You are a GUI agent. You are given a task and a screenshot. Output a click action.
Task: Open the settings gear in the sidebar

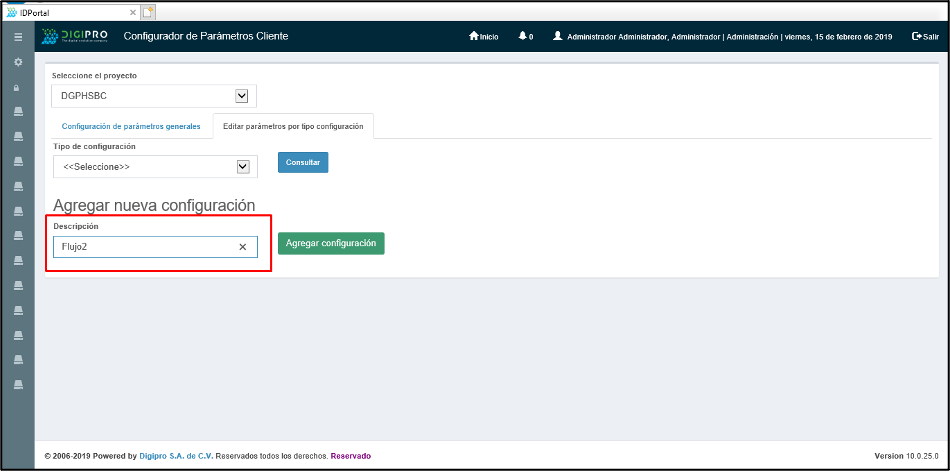click(x=17, y=62)
